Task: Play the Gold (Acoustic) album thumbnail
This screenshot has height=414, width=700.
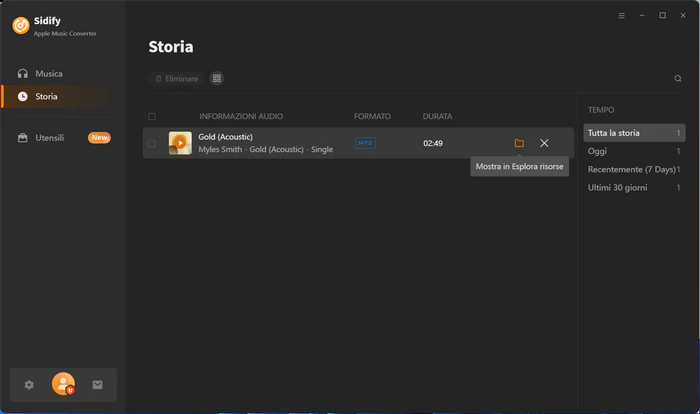Action: click(x=180, y=143)
